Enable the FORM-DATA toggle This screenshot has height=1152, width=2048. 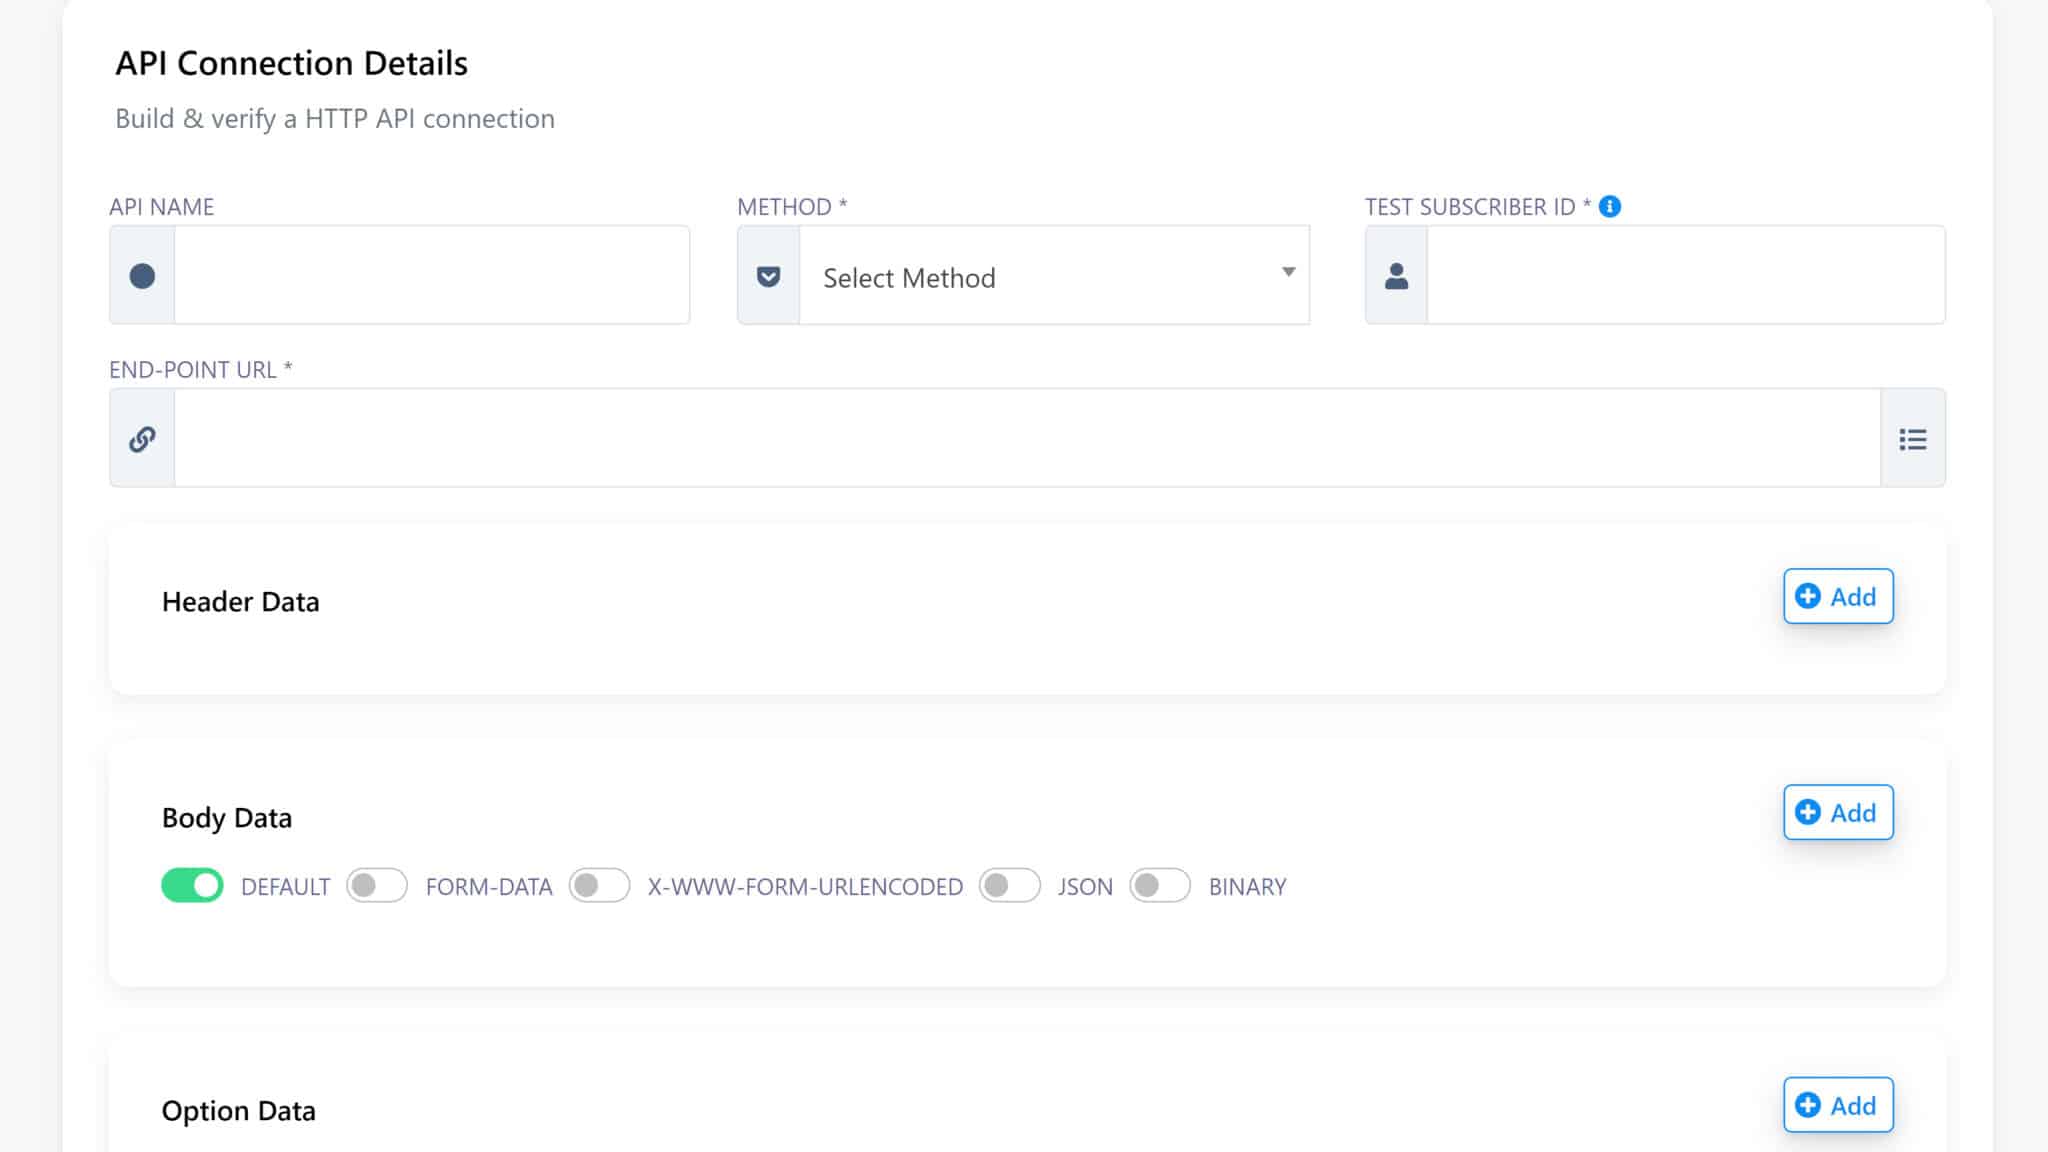tap(376, 886)
